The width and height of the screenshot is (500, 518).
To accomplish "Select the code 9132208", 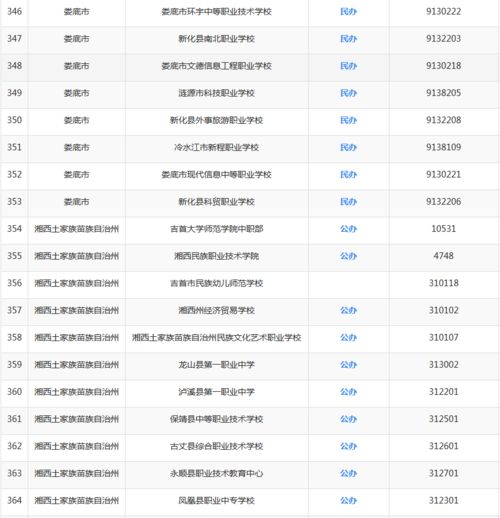I will click(443, 120).
